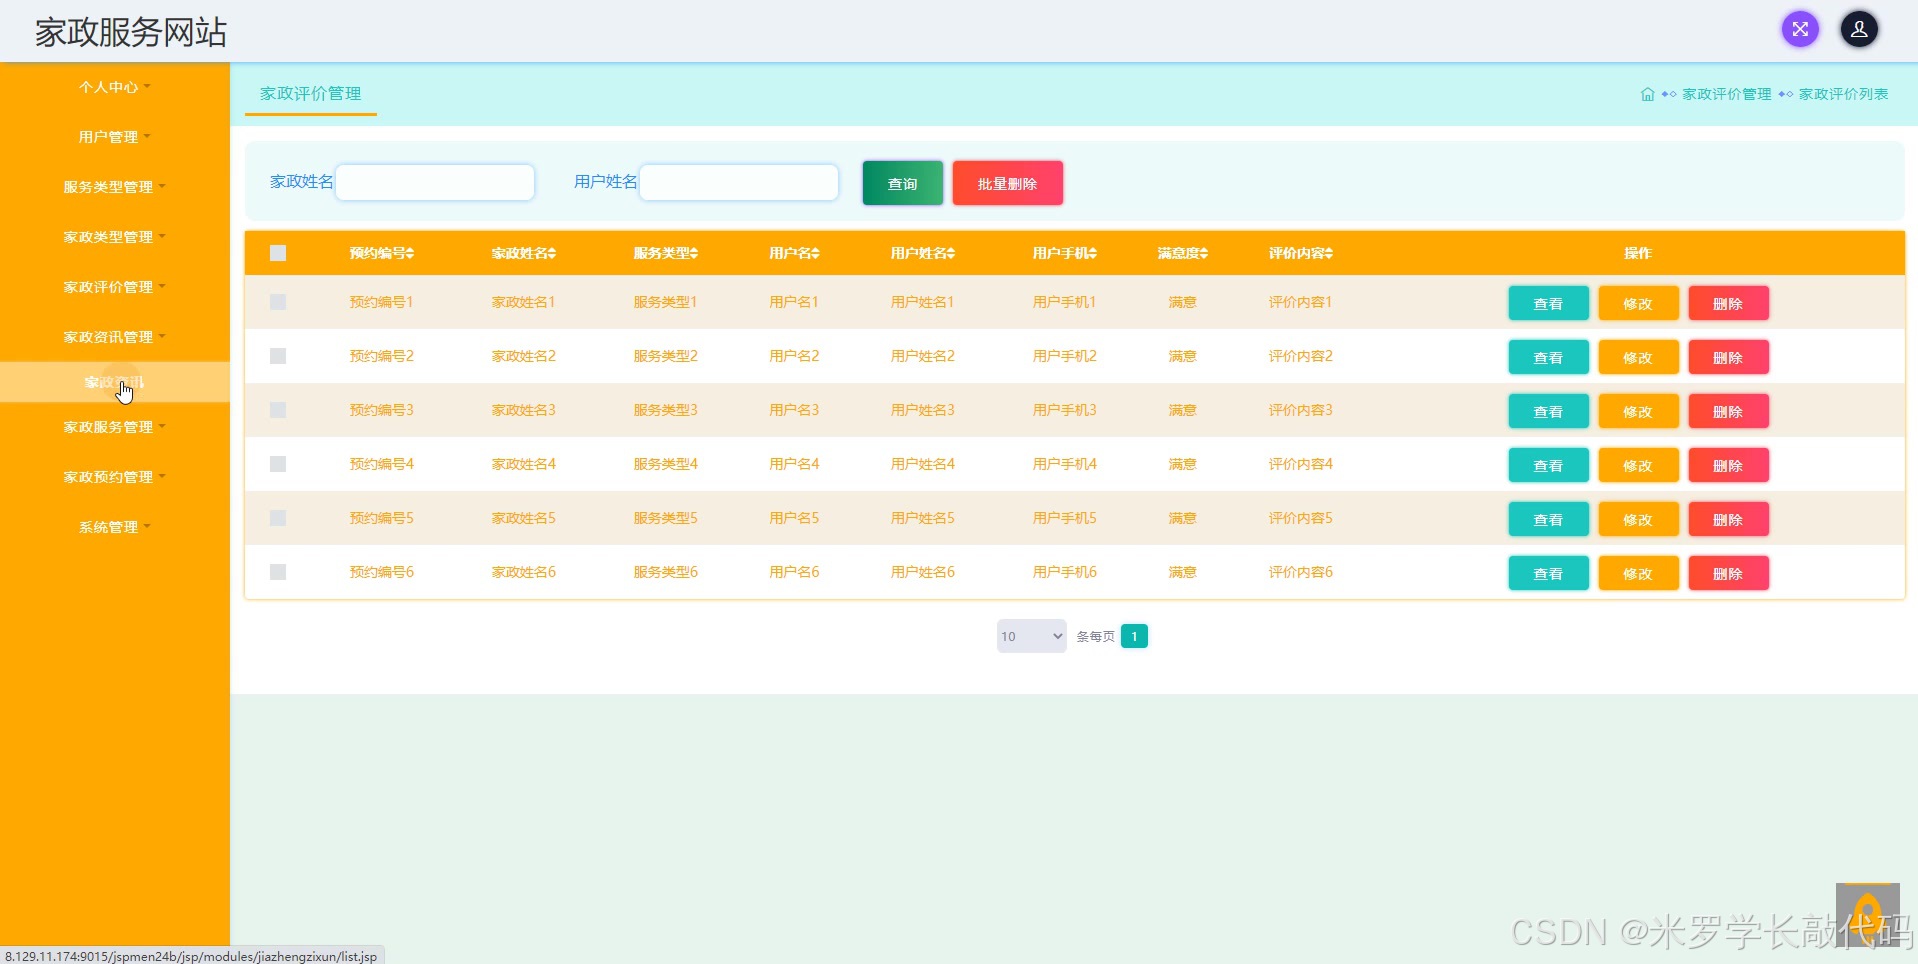This screenshot has width=1918, height=964.
Task: Expand 系统管理 sidebar menu
Action: [115, 527]
